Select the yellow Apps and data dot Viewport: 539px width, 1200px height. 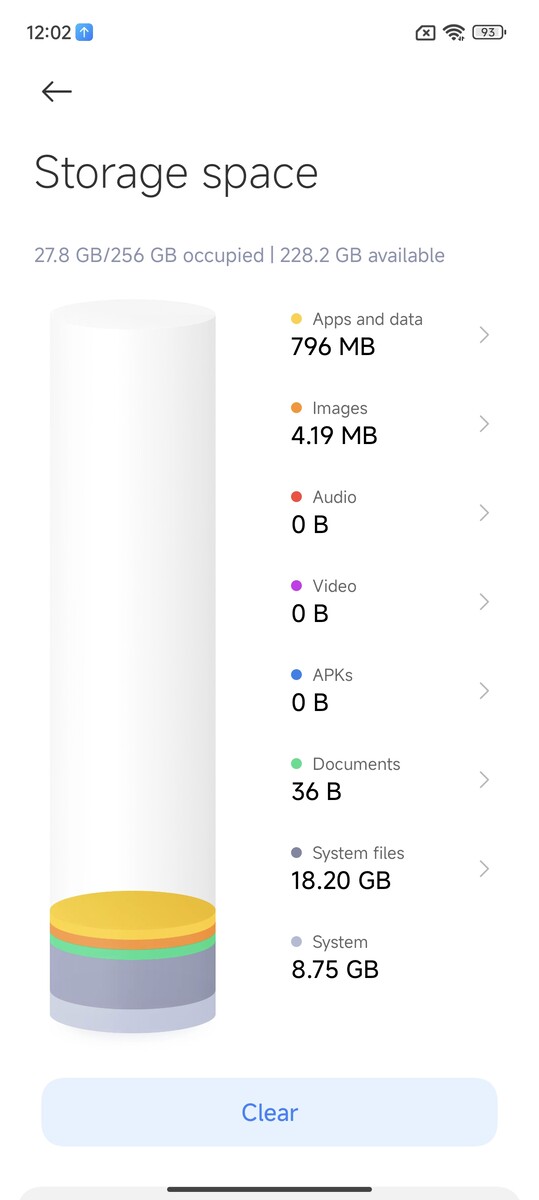[296, 319]
